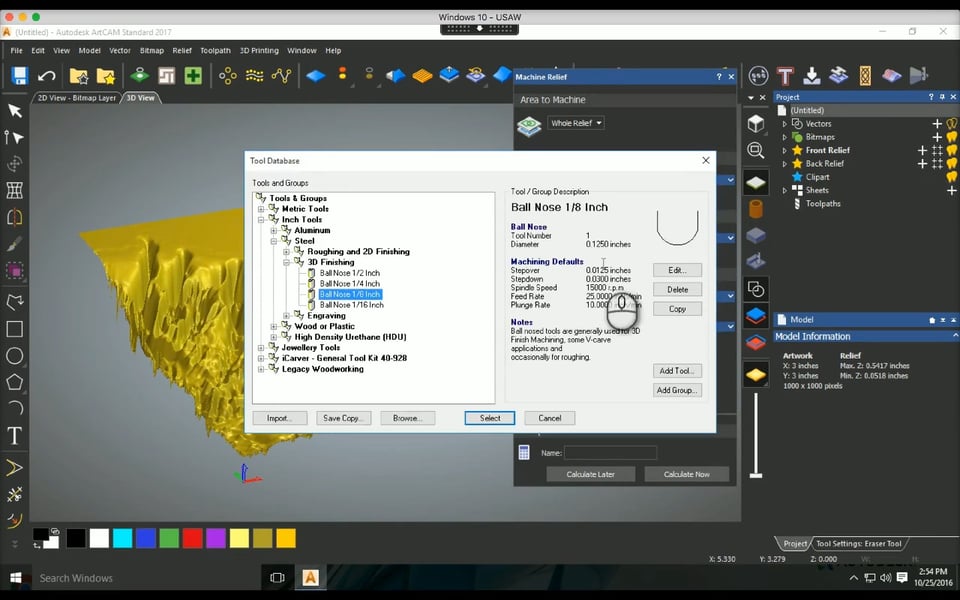Click the magnifier zoom icon
The width and height of the screenshot is (960, 600).
tap(756, 150)
